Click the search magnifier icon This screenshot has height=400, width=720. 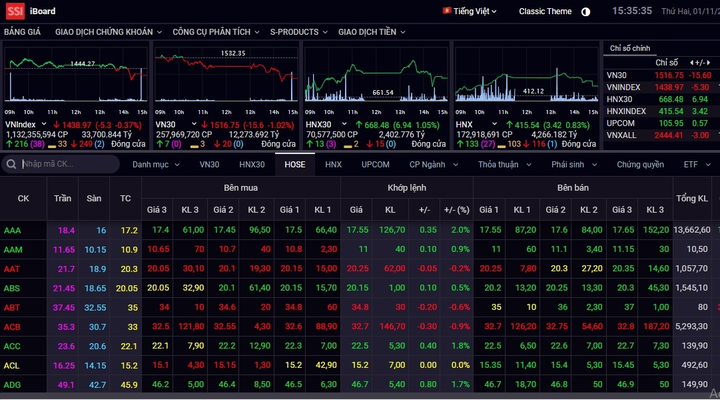click(x=15, y=164)
